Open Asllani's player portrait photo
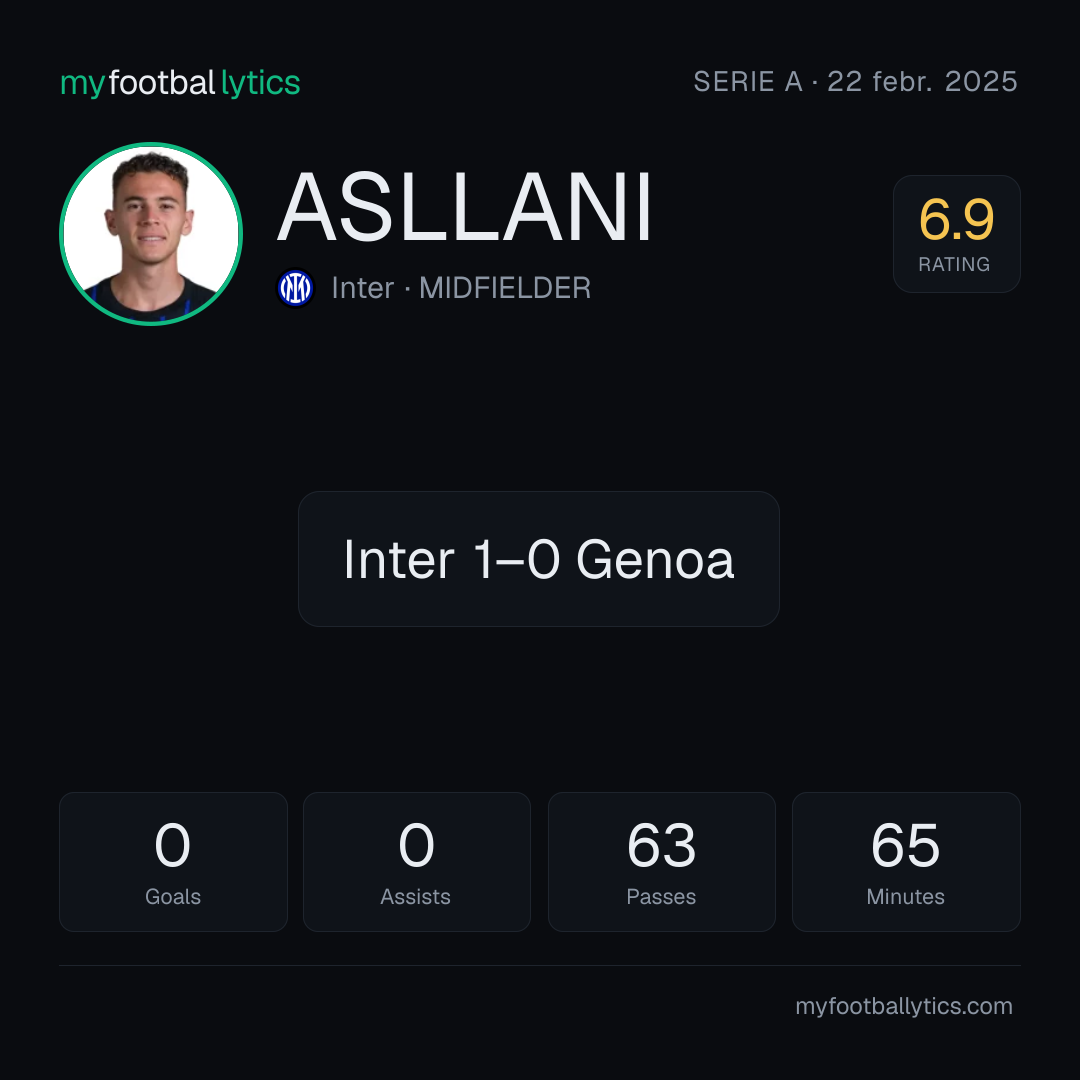Screen dimensions: 1080x1080 click(x=151, y=234)
